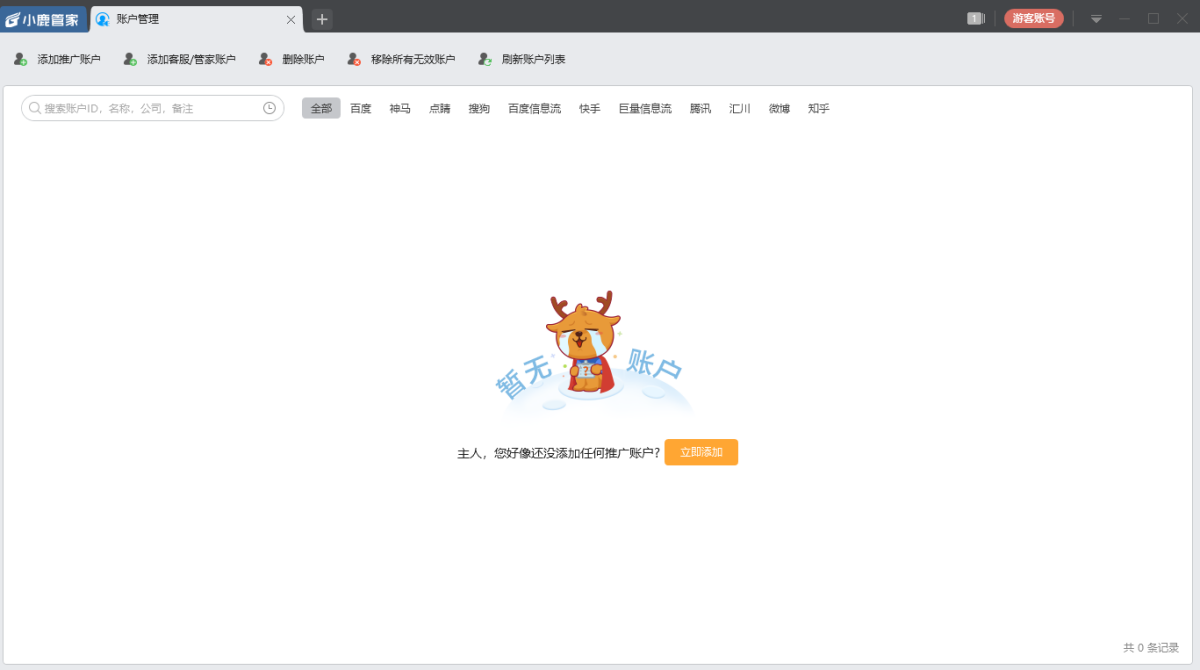The height and width of the screenshot is (670, 1200).
Task: Click the account search input field
Action: [x=152, y=108]
